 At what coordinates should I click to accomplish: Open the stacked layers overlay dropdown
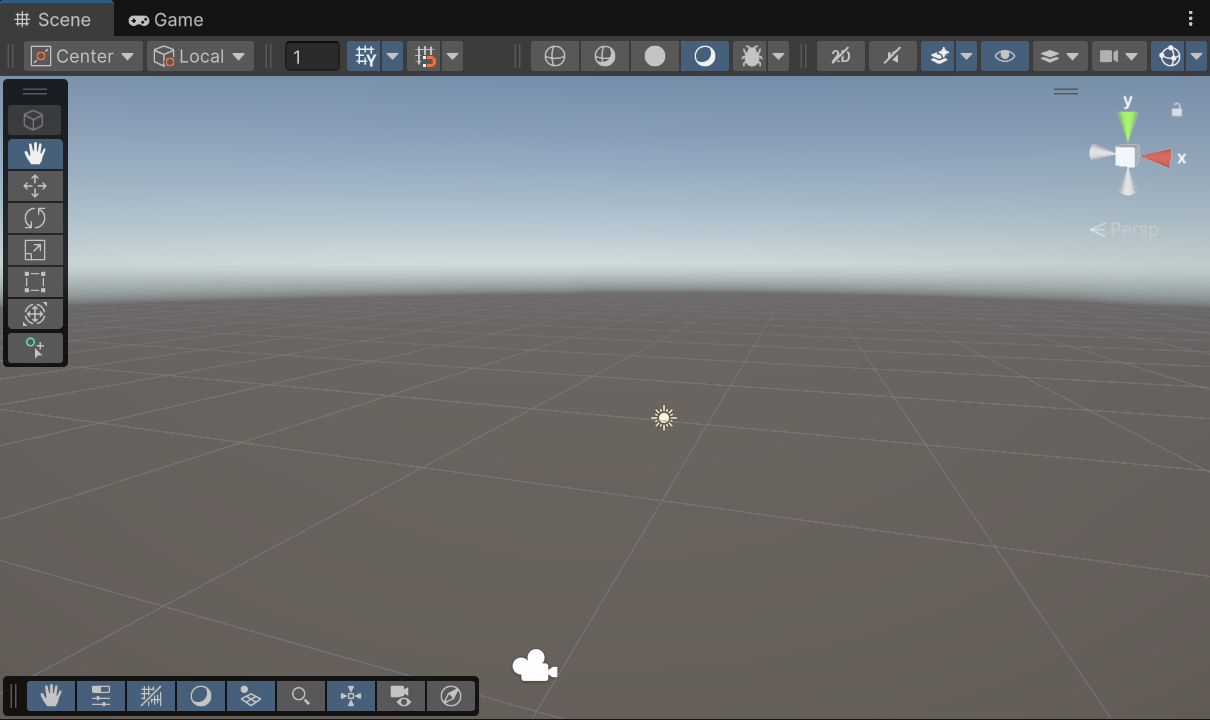click(x=1060, y=56)
